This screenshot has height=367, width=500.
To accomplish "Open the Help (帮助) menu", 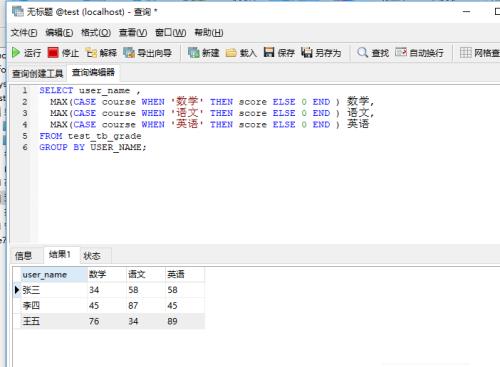I will pos(209,33).
